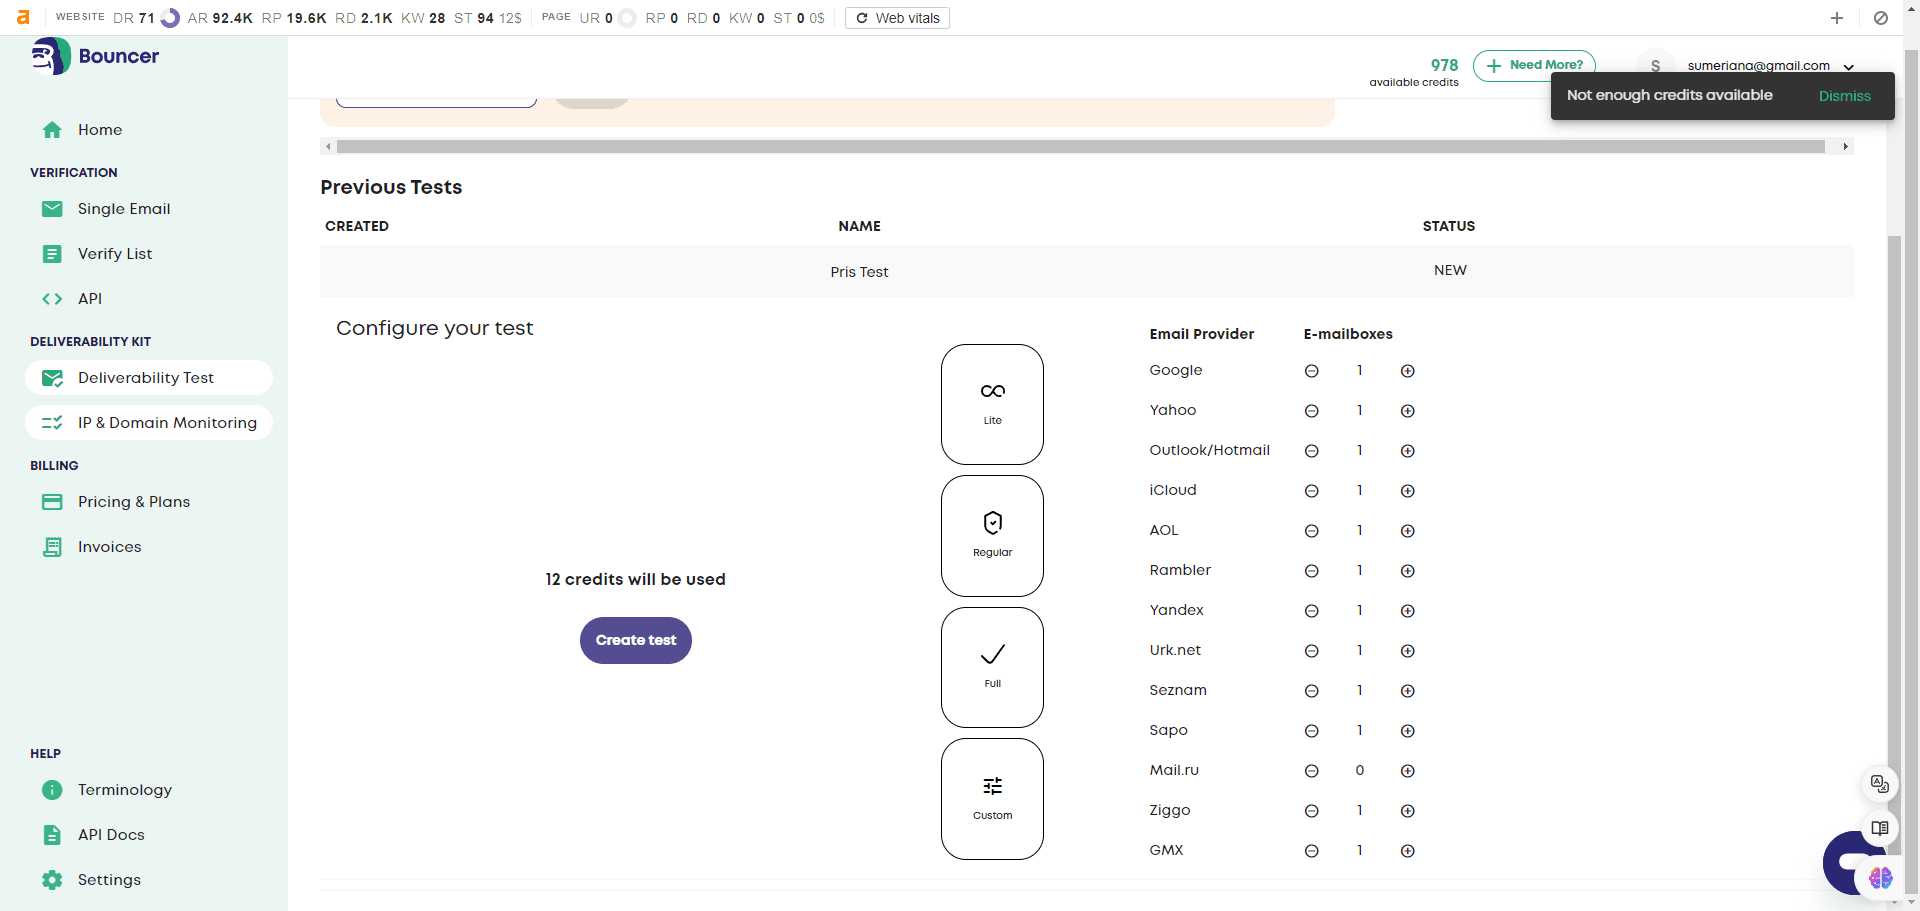Expand the account email dropdown
This screenshot has height=911, width=1920.
point(1849,67)
